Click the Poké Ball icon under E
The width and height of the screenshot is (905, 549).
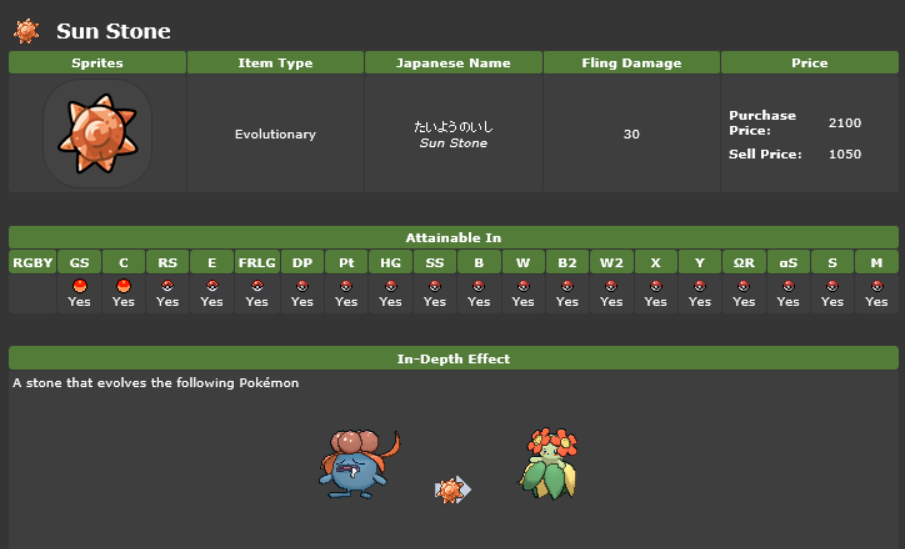(x=212, y=286)
